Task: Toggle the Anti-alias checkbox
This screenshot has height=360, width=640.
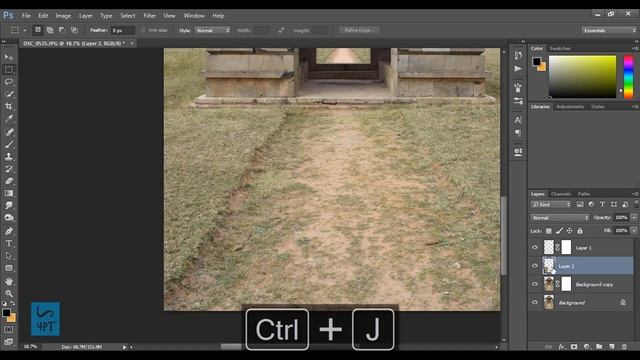Action: 143,30
